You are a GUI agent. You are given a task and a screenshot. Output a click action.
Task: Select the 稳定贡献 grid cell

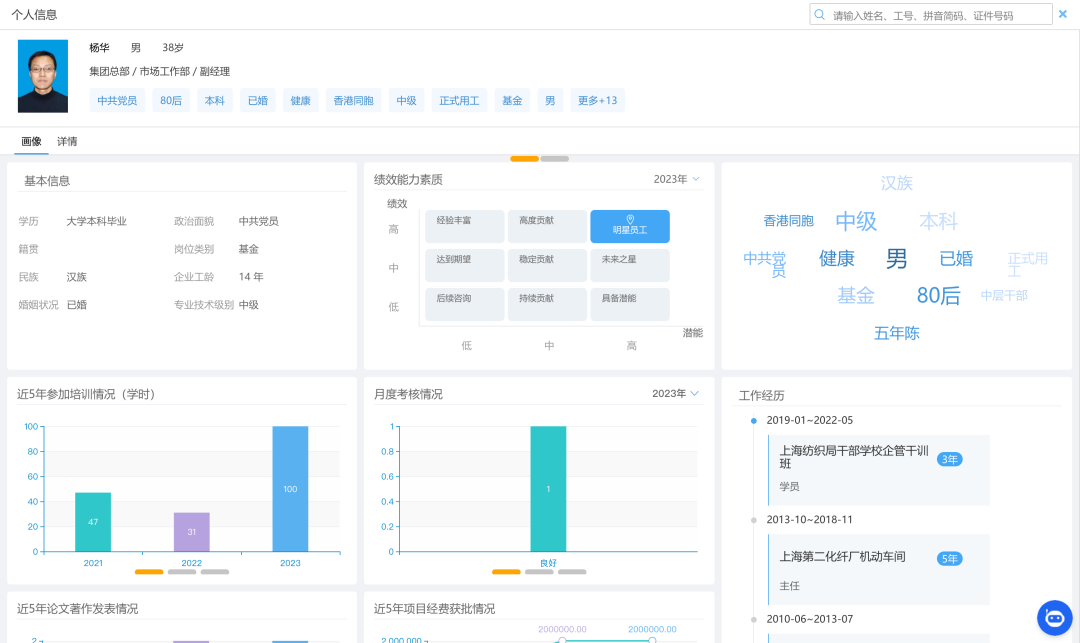click(547, 265)
